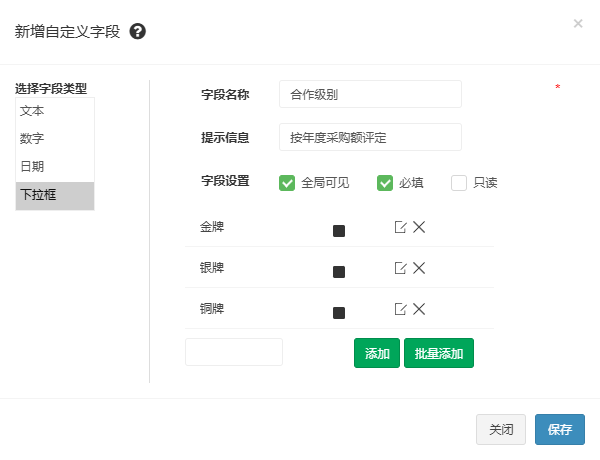Click the 银牌 option text
600x460 pixels.
click(212, 268)
